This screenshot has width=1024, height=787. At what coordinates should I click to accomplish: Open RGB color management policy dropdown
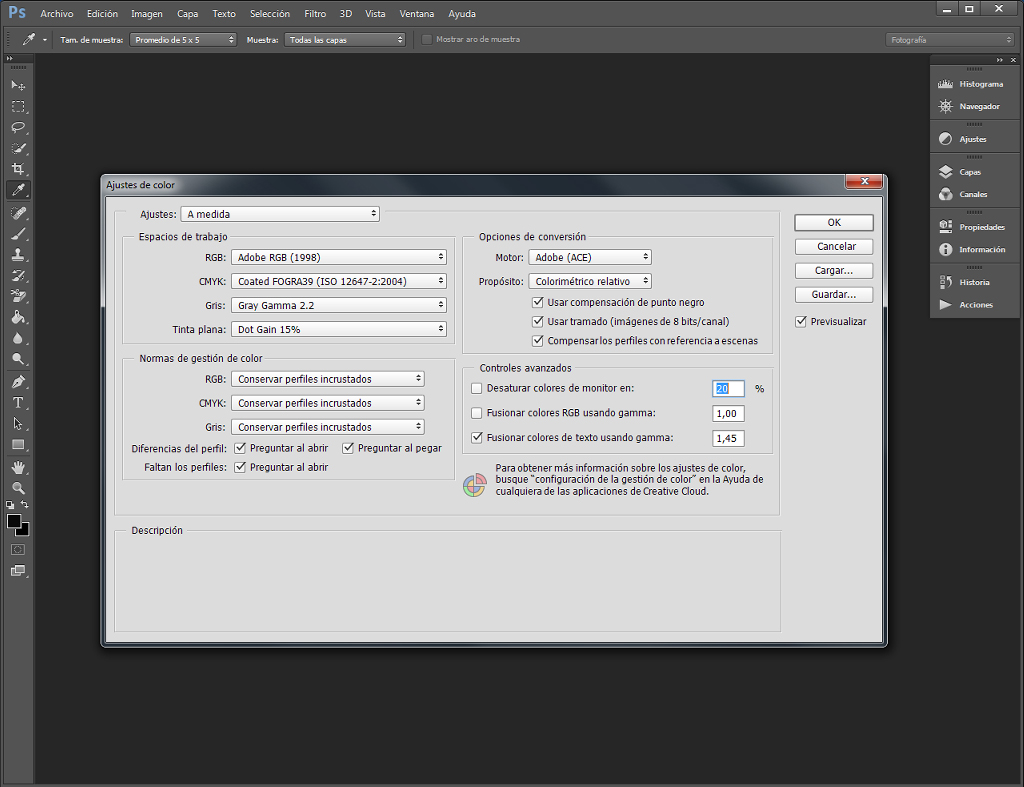[x=328, y=379]
